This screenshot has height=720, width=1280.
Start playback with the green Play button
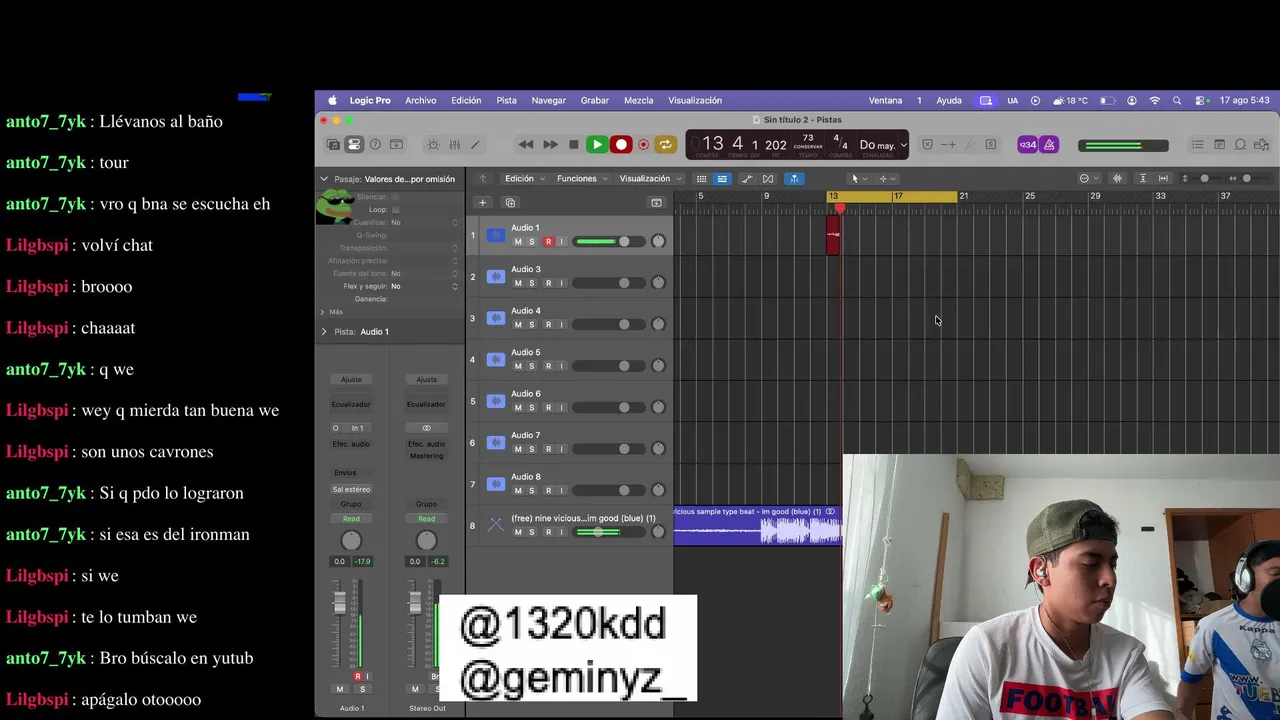(596, 145)
